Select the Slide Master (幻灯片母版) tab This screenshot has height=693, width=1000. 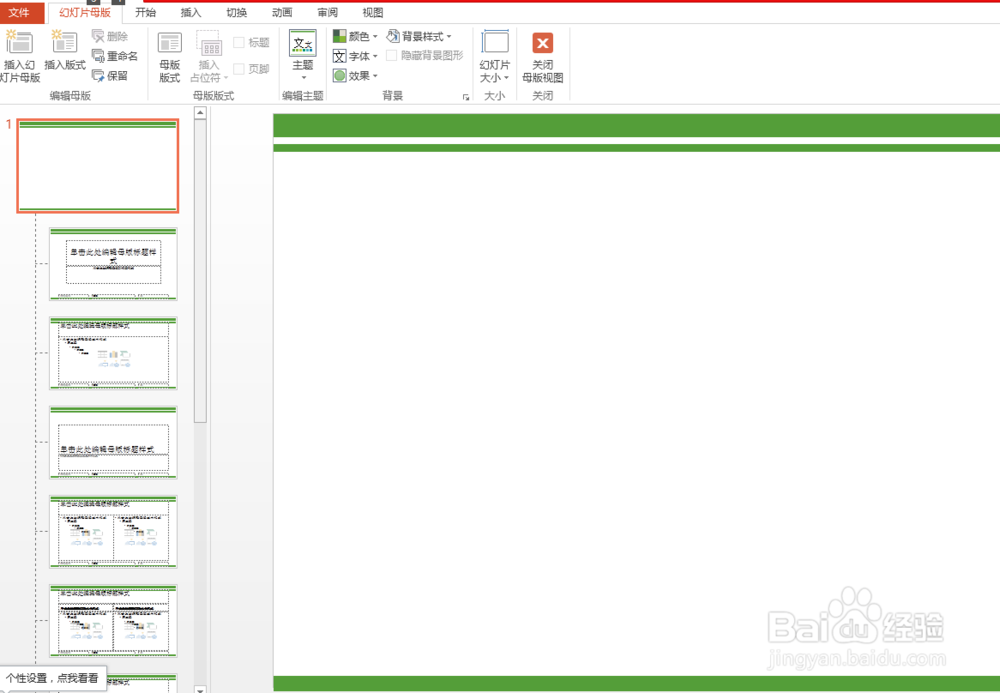[x=85, y=12]
